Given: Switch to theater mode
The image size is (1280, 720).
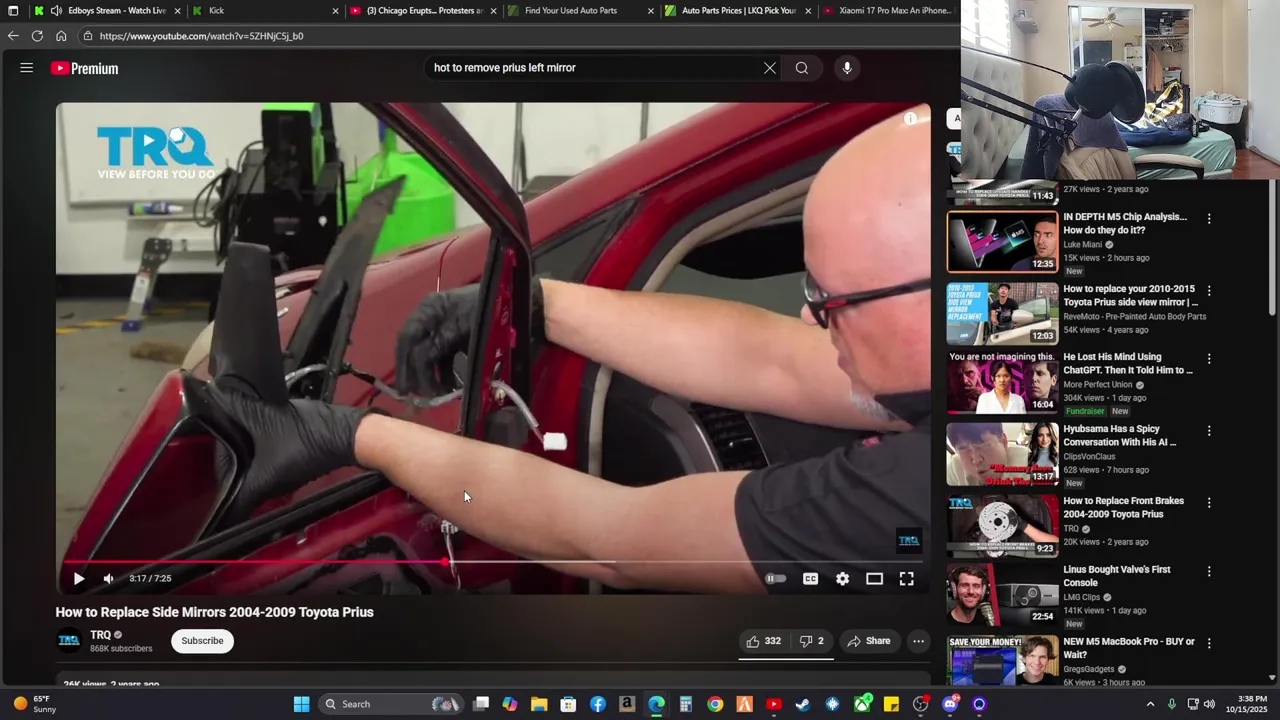Looking at the screenshot, I should pyautogui.click(x=875, y=579).
